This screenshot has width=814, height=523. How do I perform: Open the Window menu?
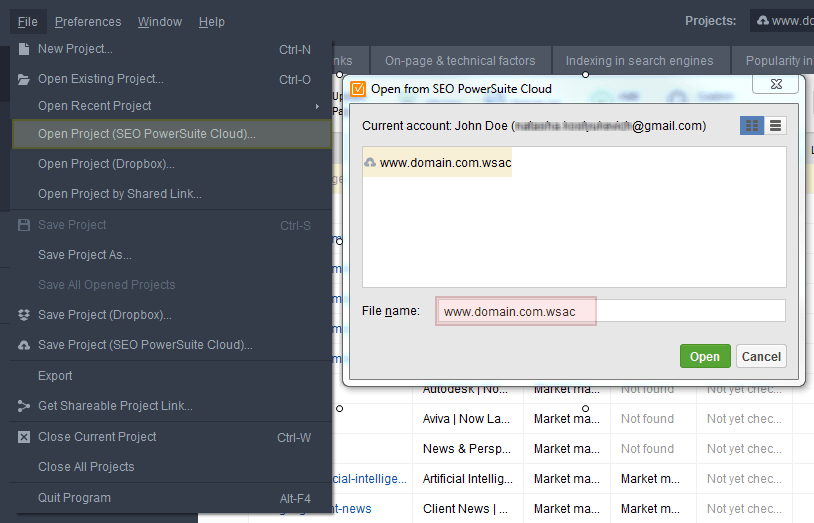point(159,22)
